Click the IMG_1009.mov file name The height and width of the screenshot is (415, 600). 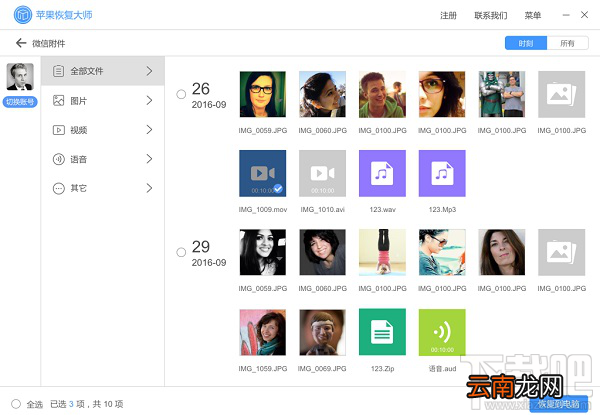(262, 210)
